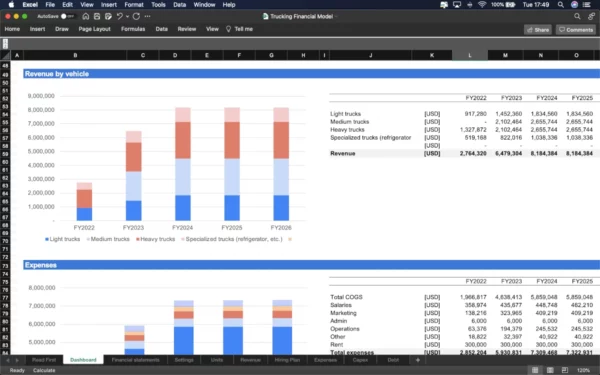Click the Expenses section heading
This screenshot has height=375, width=600.
41,265
